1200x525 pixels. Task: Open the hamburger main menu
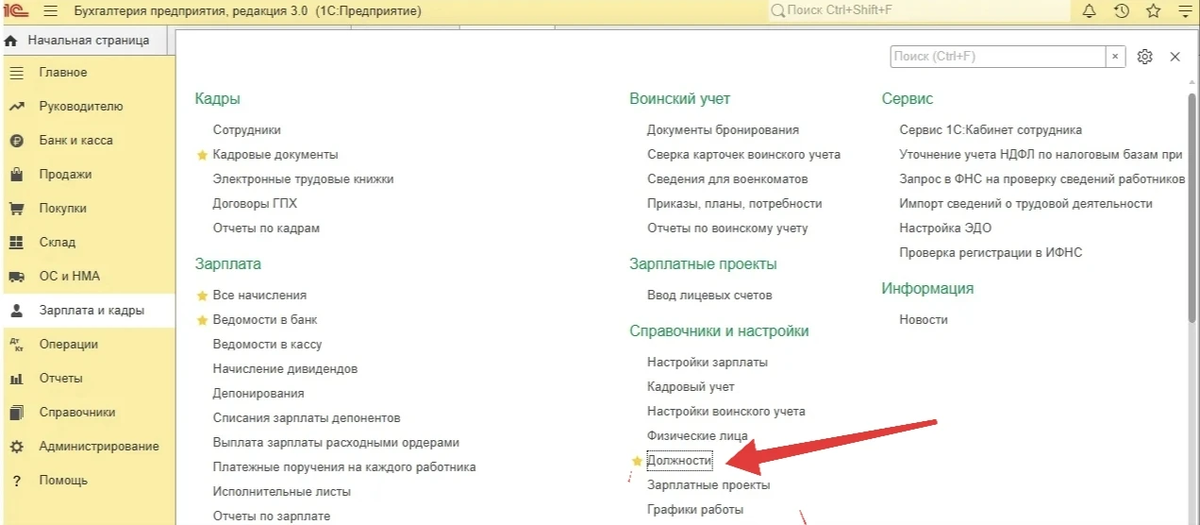[51, 11]
